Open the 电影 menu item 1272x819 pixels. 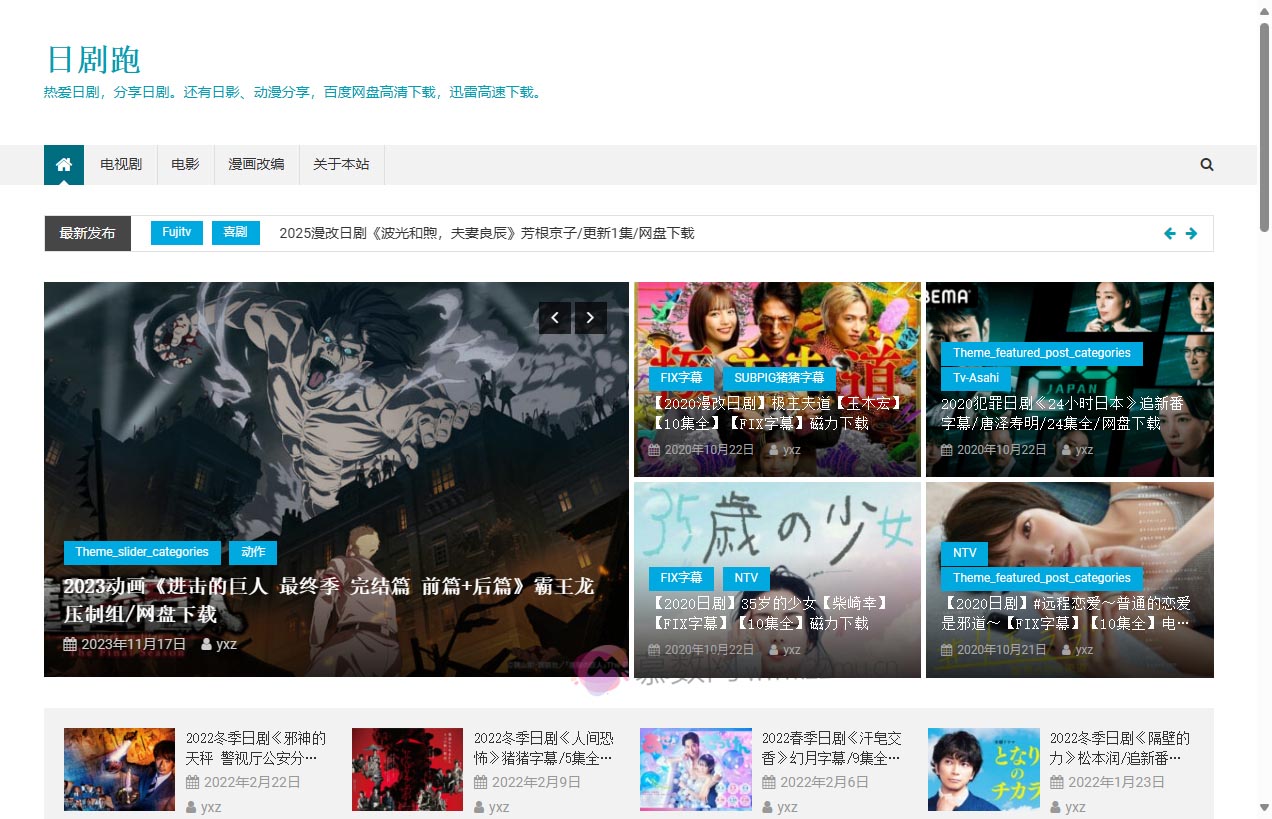[x=185, y=165]
